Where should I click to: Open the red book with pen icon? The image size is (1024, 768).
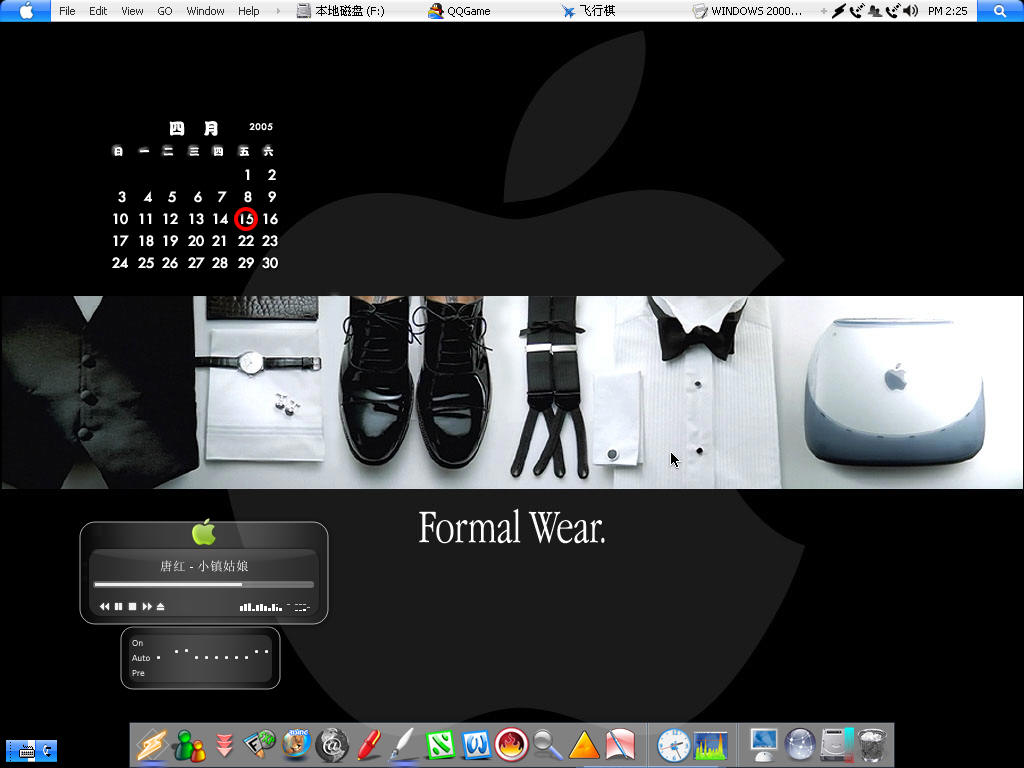[620, 744]
